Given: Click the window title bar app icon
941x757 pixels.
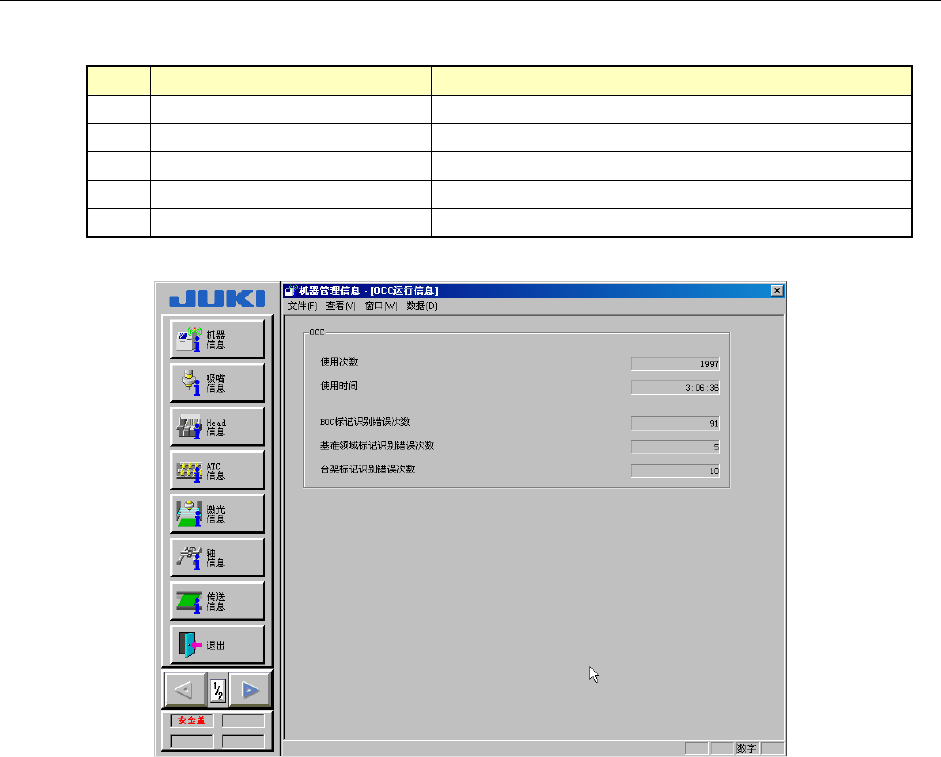Looking at the screenshot, I should pos(291,291).
